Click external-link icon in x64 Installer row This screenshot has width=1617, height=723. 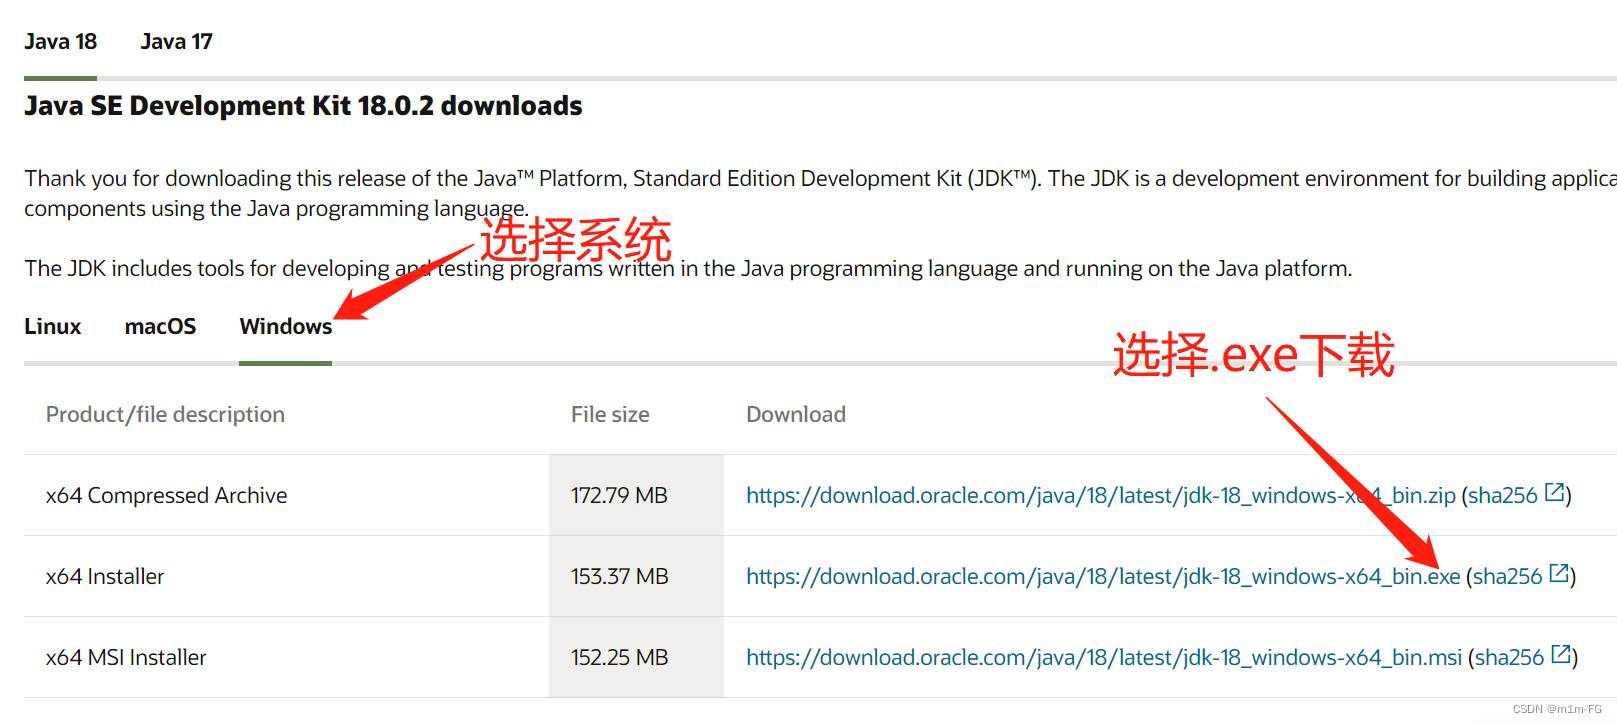point(1559,573)
